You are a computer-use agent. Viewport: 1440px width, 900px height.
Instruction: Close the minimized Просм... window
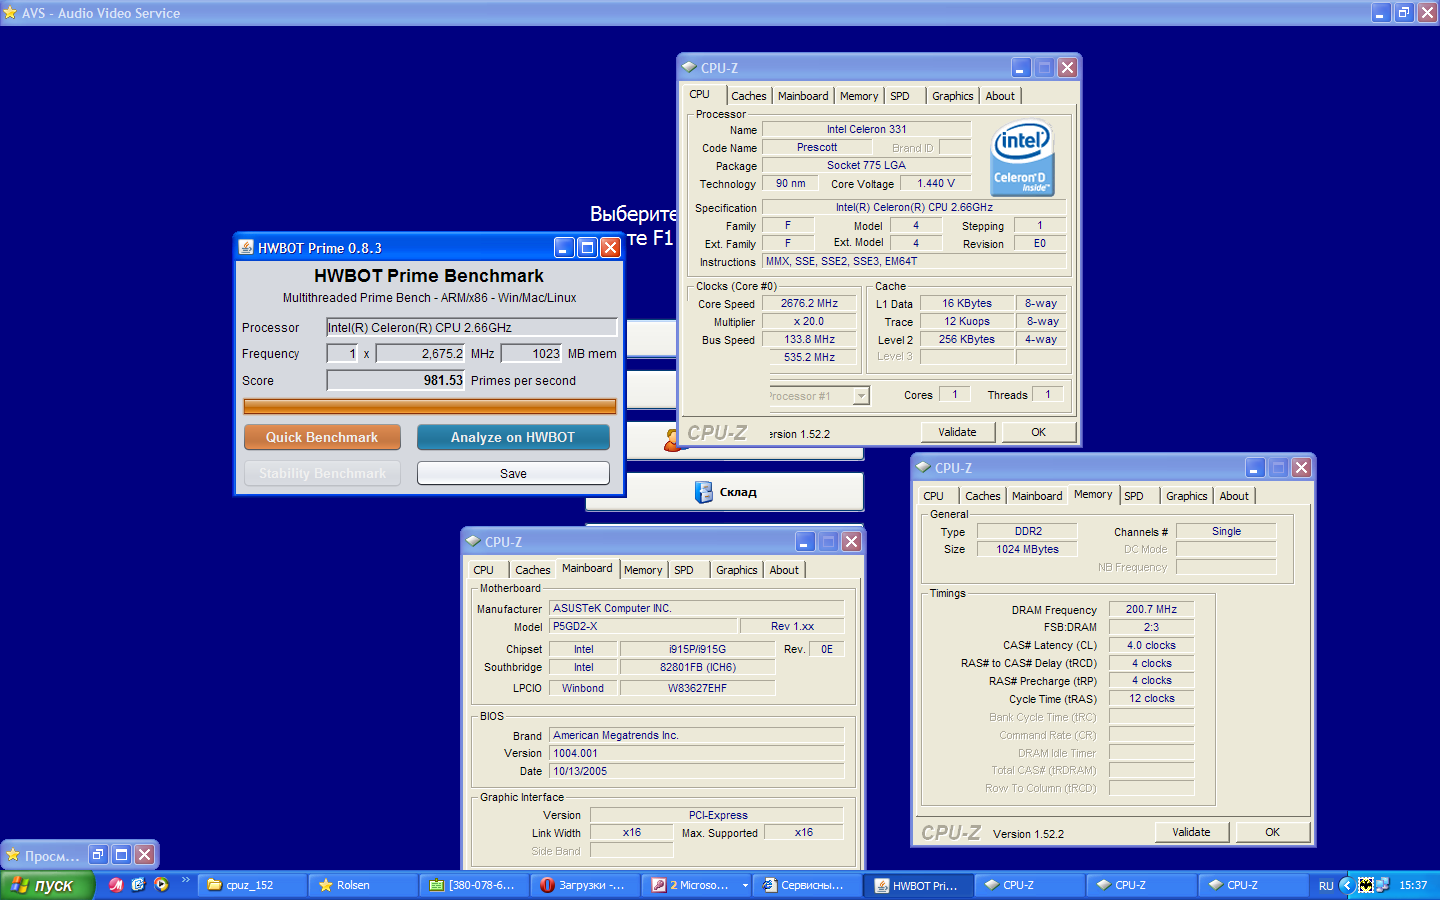(x=144, y=855)
